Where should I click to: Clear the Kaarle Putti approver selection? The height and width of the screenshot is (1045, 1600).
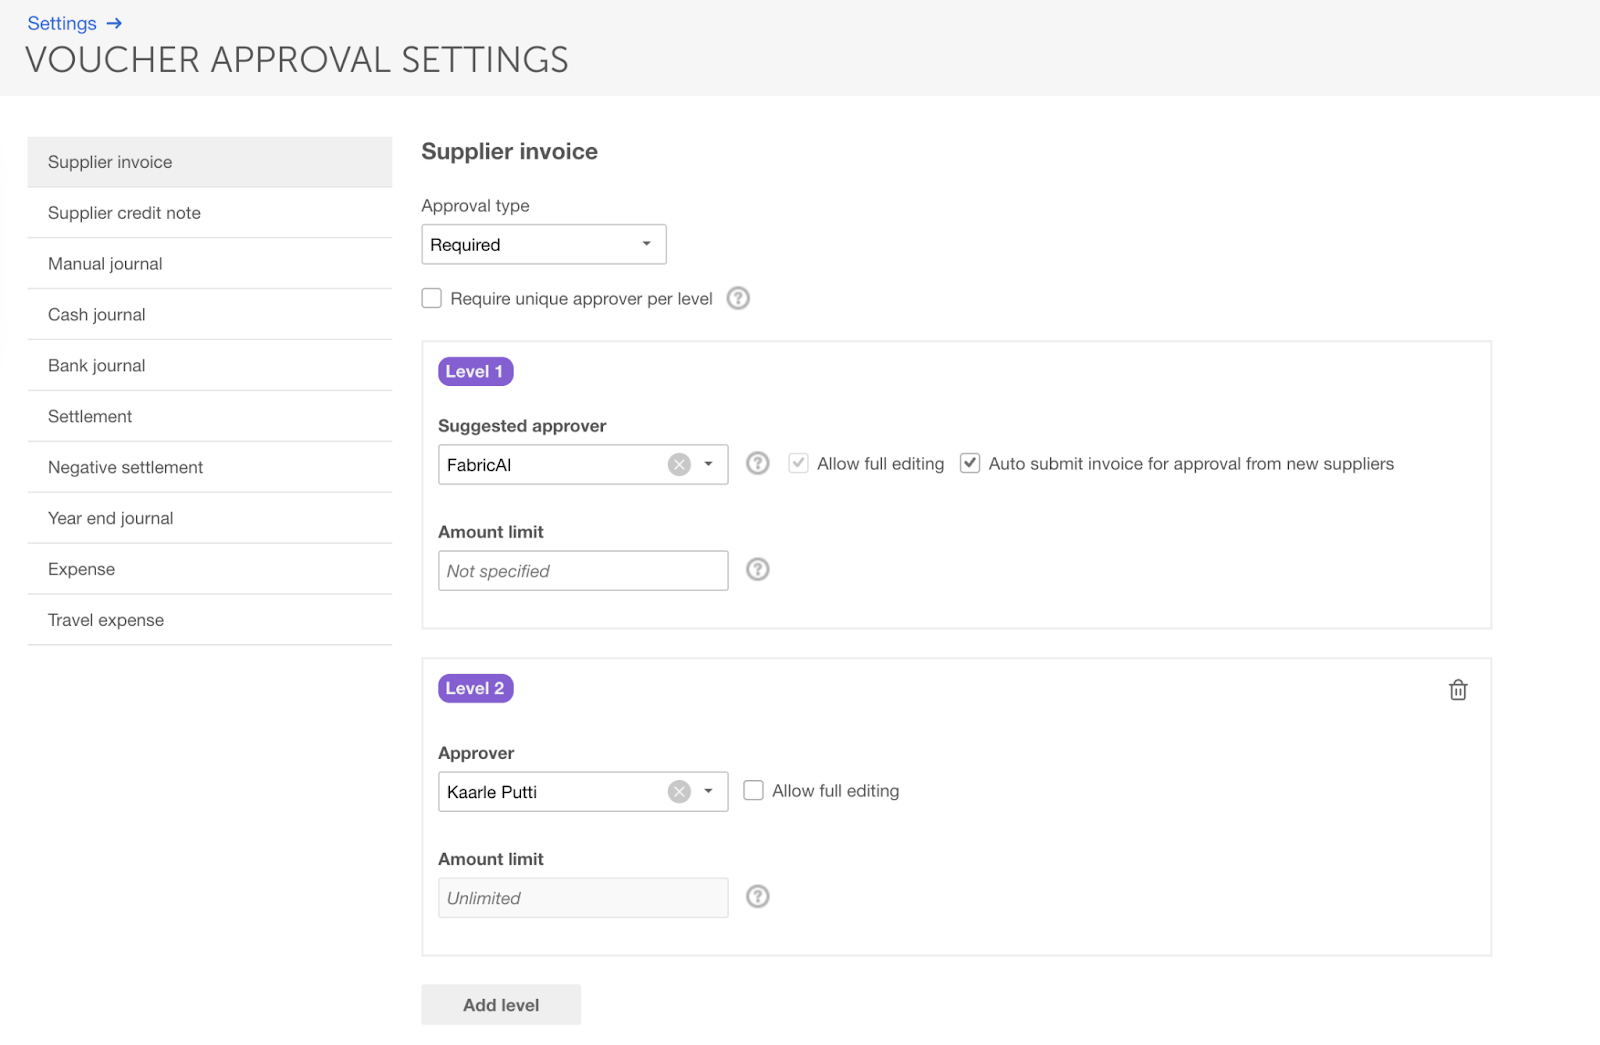pyautogui.click(x=679, y=792)
